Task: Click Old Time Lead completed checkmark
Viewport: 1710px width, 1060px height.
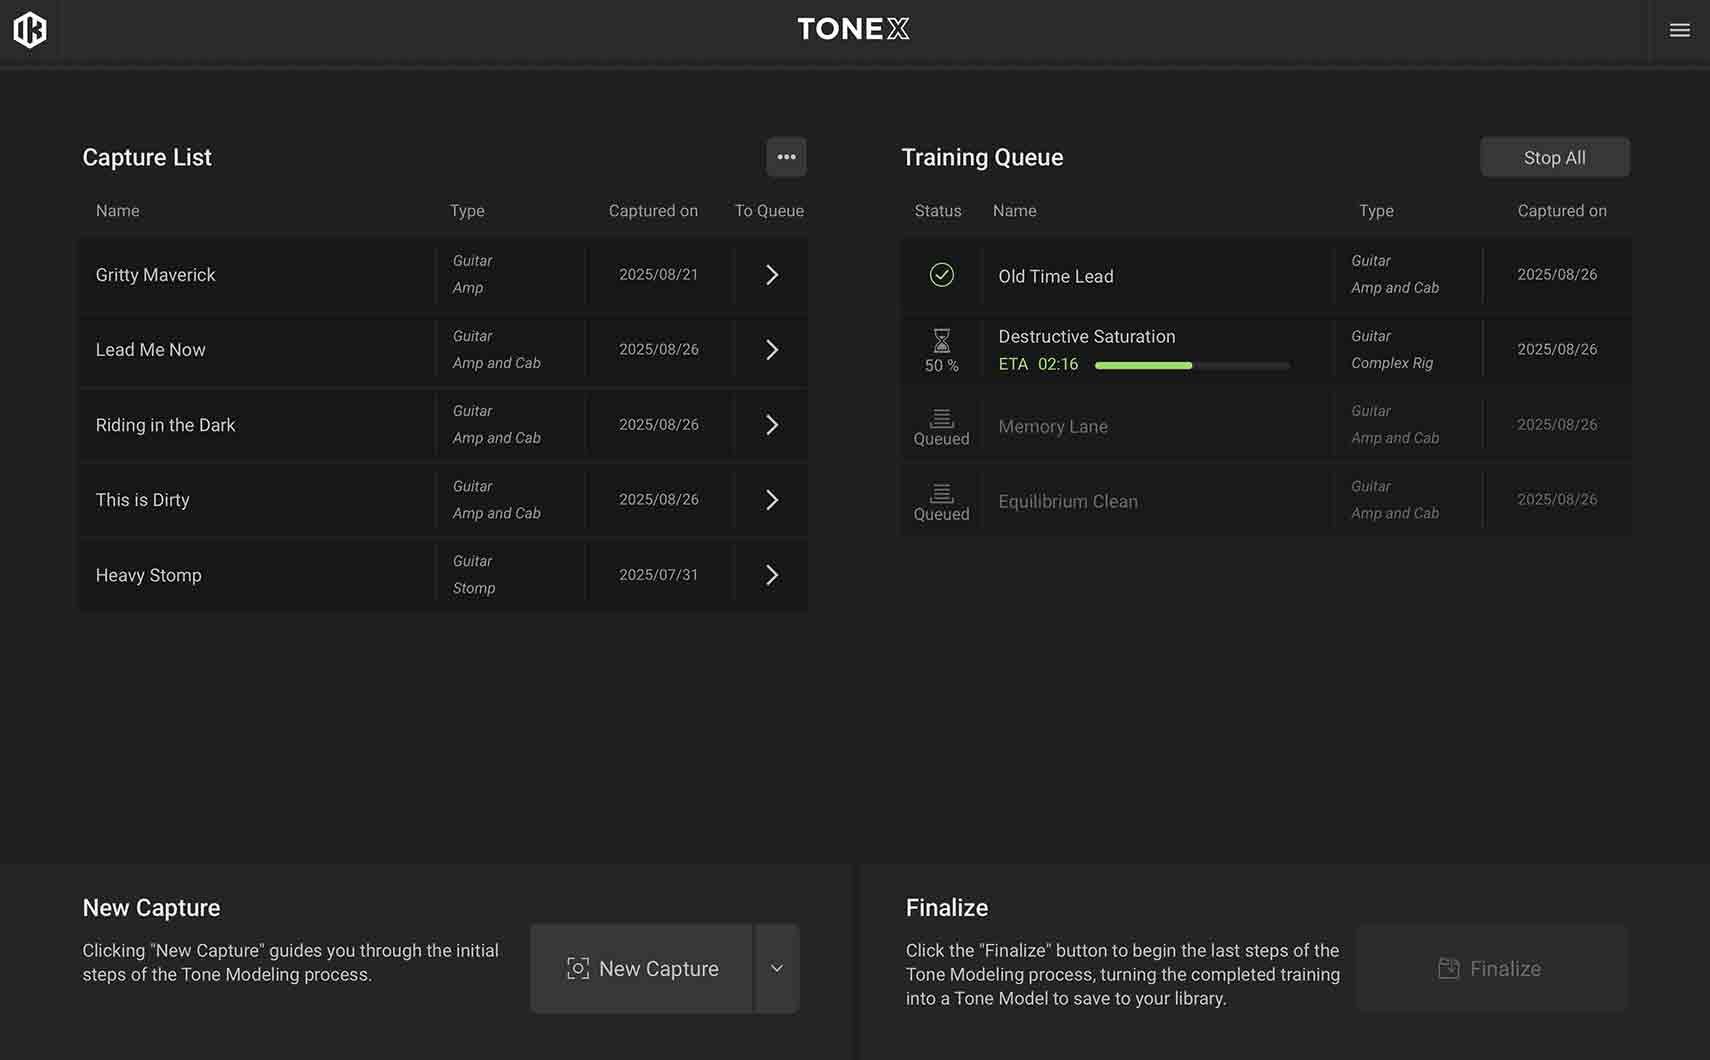Action: point(941,274)
